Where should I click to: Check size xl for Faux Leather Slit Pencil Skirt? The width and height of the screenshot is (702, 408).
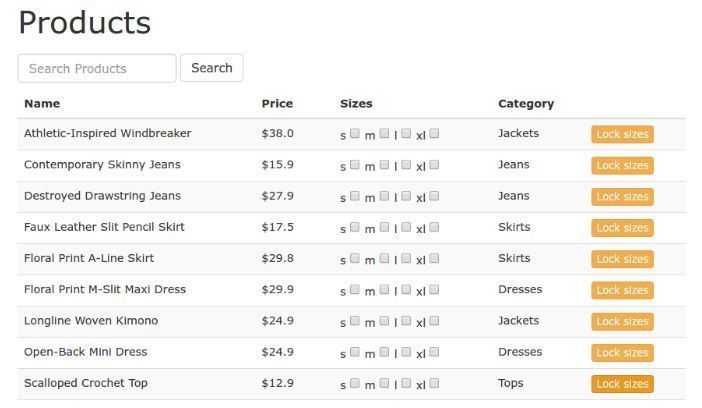(x=434, y=227)
